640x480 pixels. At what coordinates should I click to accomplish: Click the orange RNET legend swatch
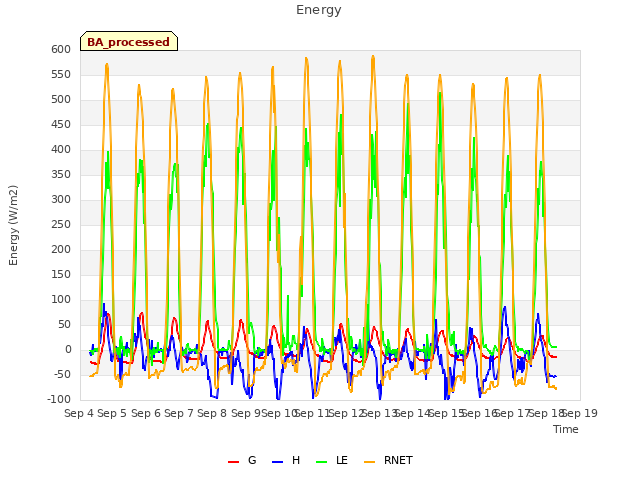point(369,462)
